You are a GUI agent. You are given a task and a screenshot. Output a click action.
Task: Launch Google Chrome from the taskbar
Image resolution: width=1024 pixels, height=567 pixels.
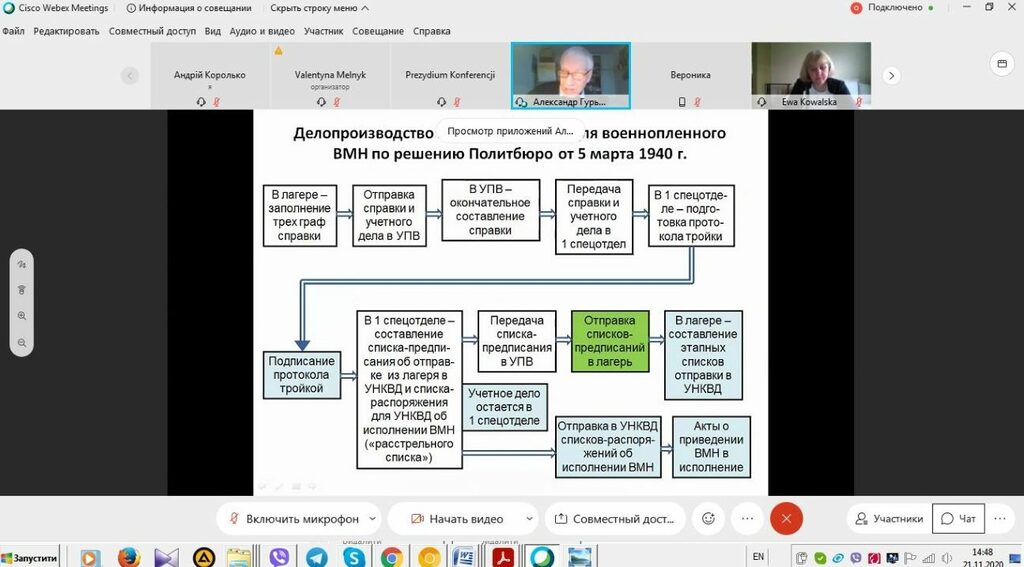click(391, 557)
